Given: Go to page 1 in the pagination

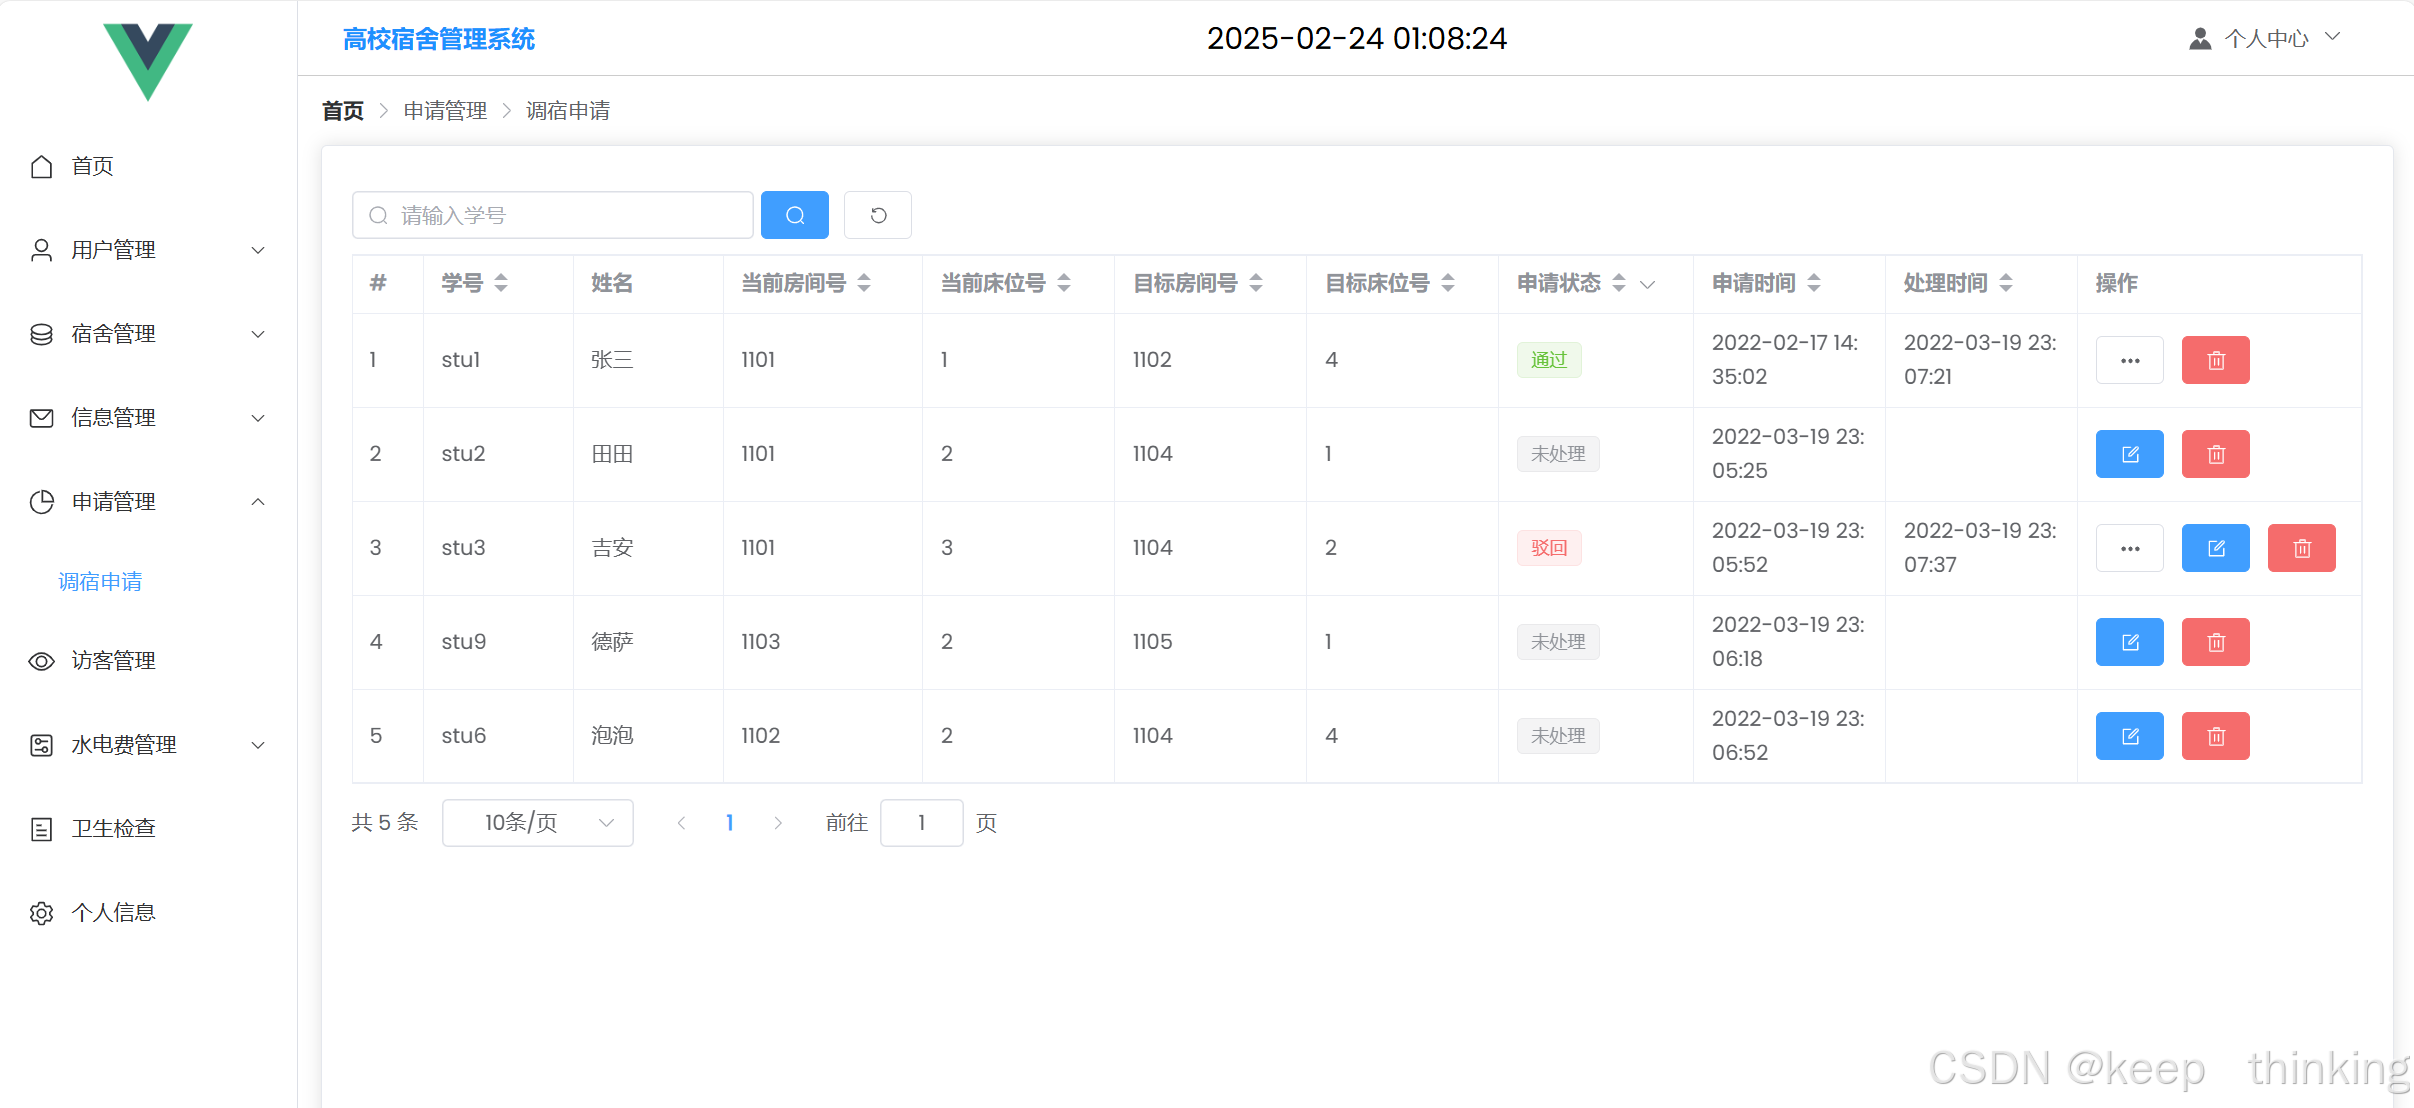Looking at the screenshot, I should point(729,823).
